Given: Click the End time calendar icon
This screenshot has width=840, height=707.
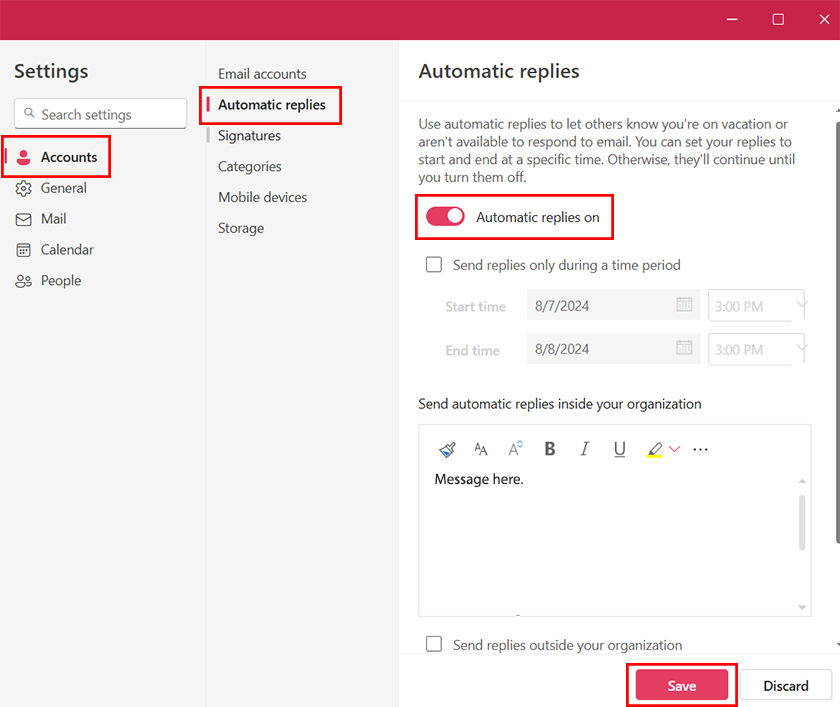Looking at the screenshot, I should pyautogui.click(x=684, y=348).
